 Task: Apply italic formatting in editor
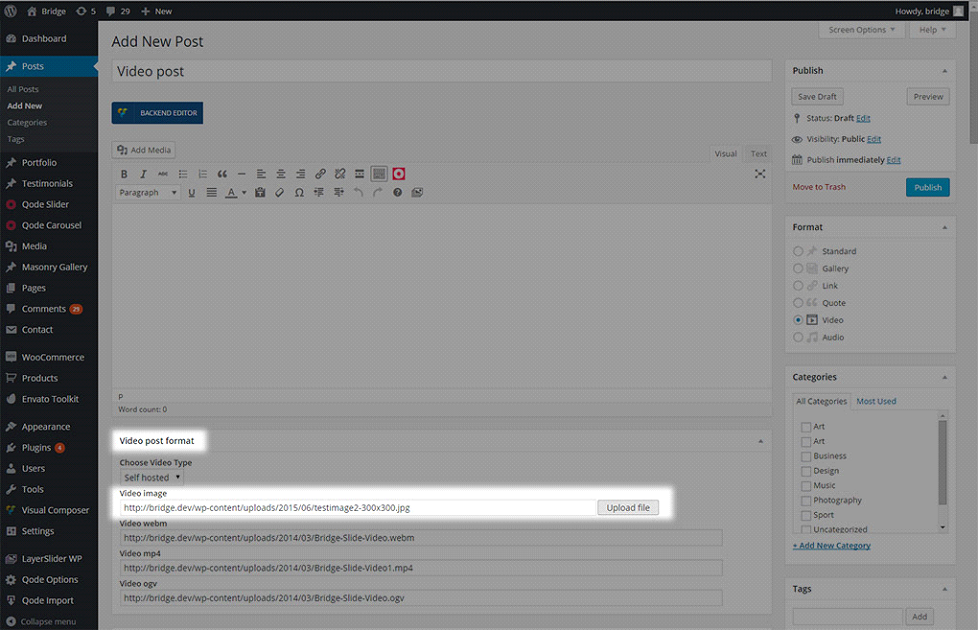coord(144,174)
